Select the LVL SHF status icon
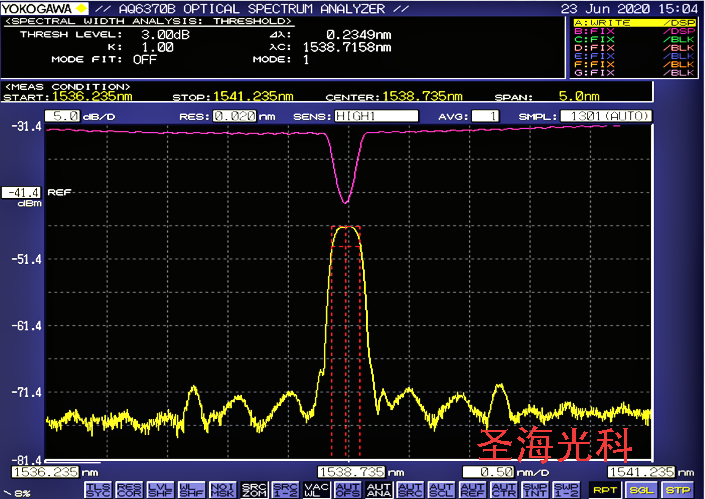 160,490
